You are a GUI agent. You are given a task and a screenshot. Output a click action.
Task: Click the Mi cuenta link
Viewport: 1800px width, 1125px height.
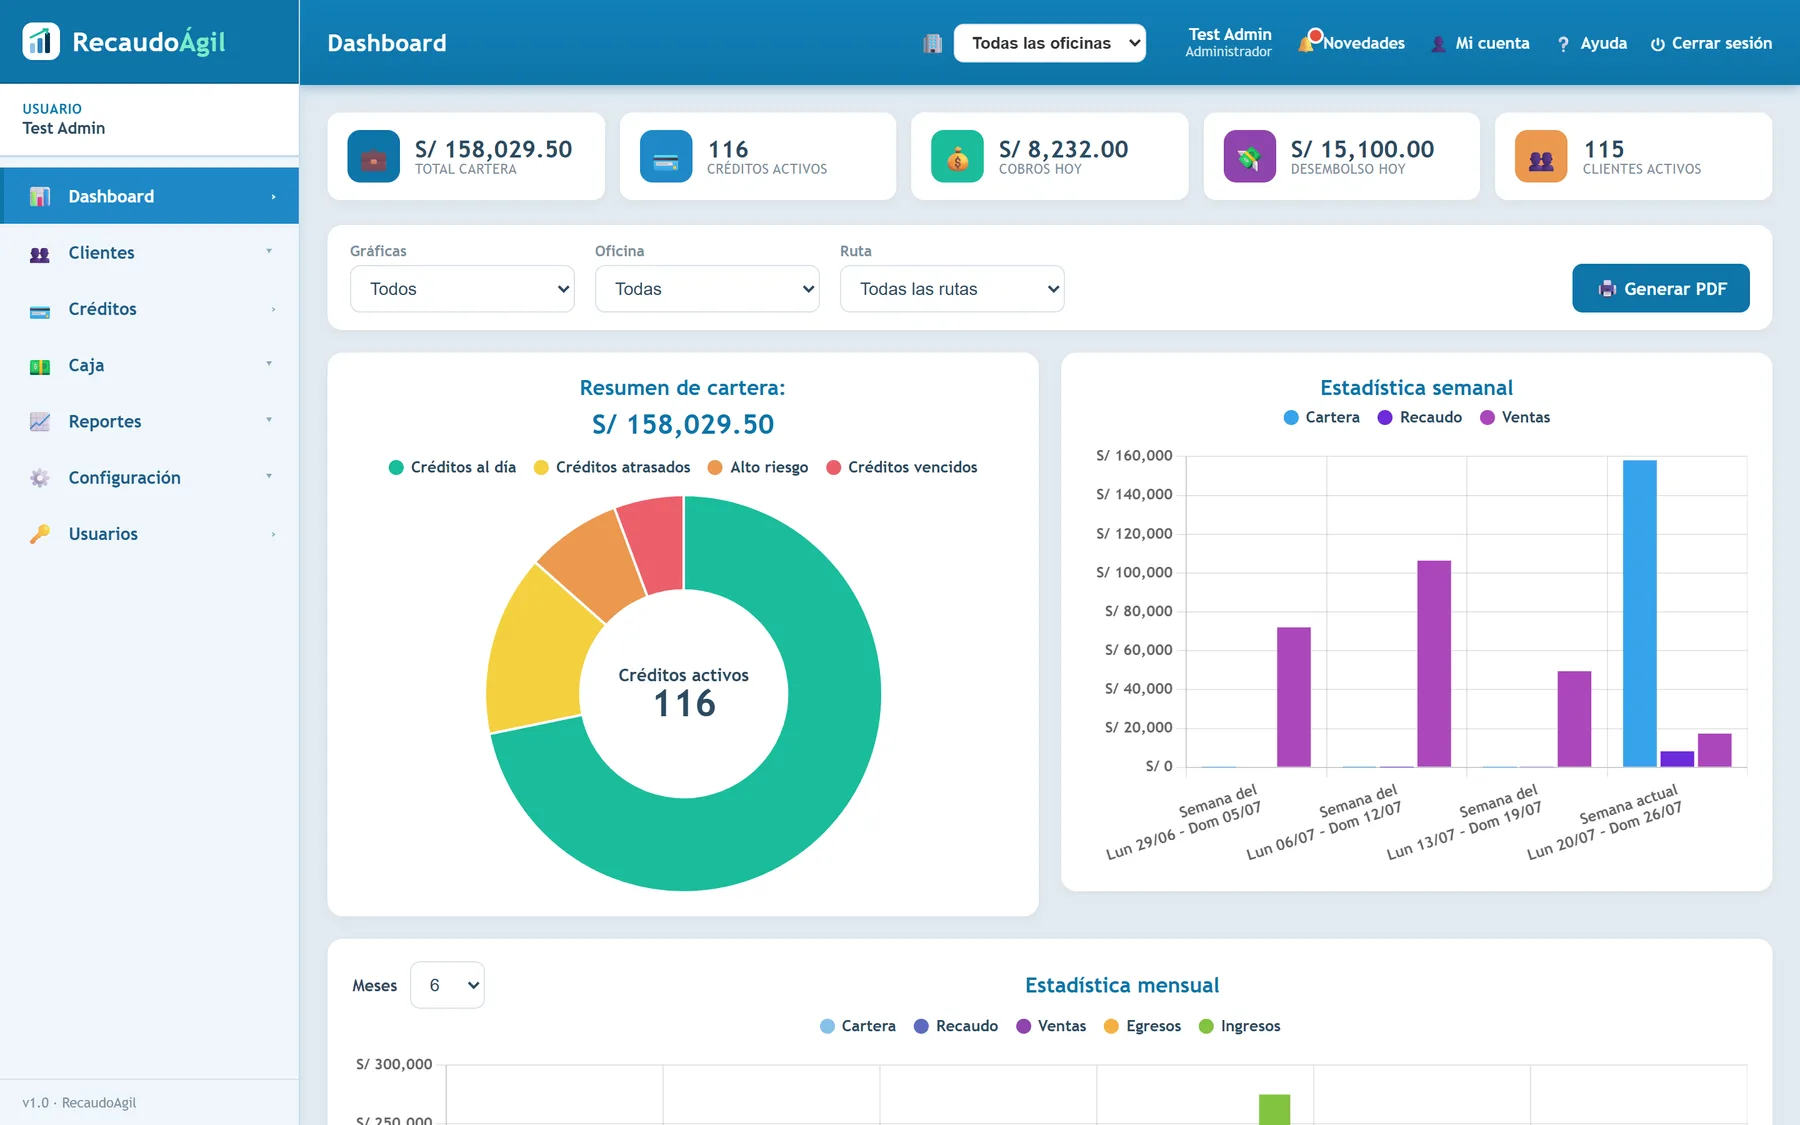1480,43
